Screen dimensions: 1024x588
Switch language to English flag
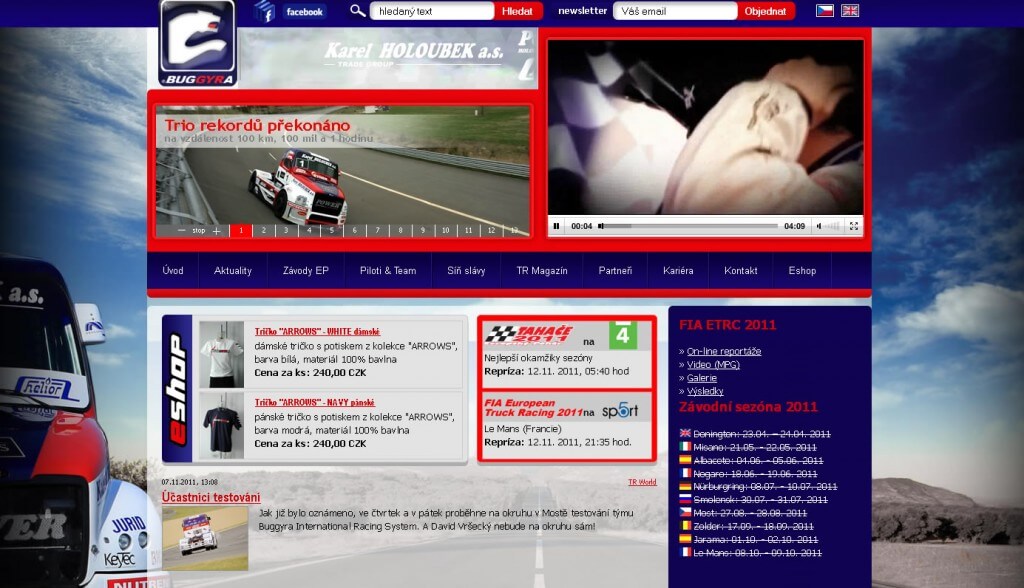[850, 10]
